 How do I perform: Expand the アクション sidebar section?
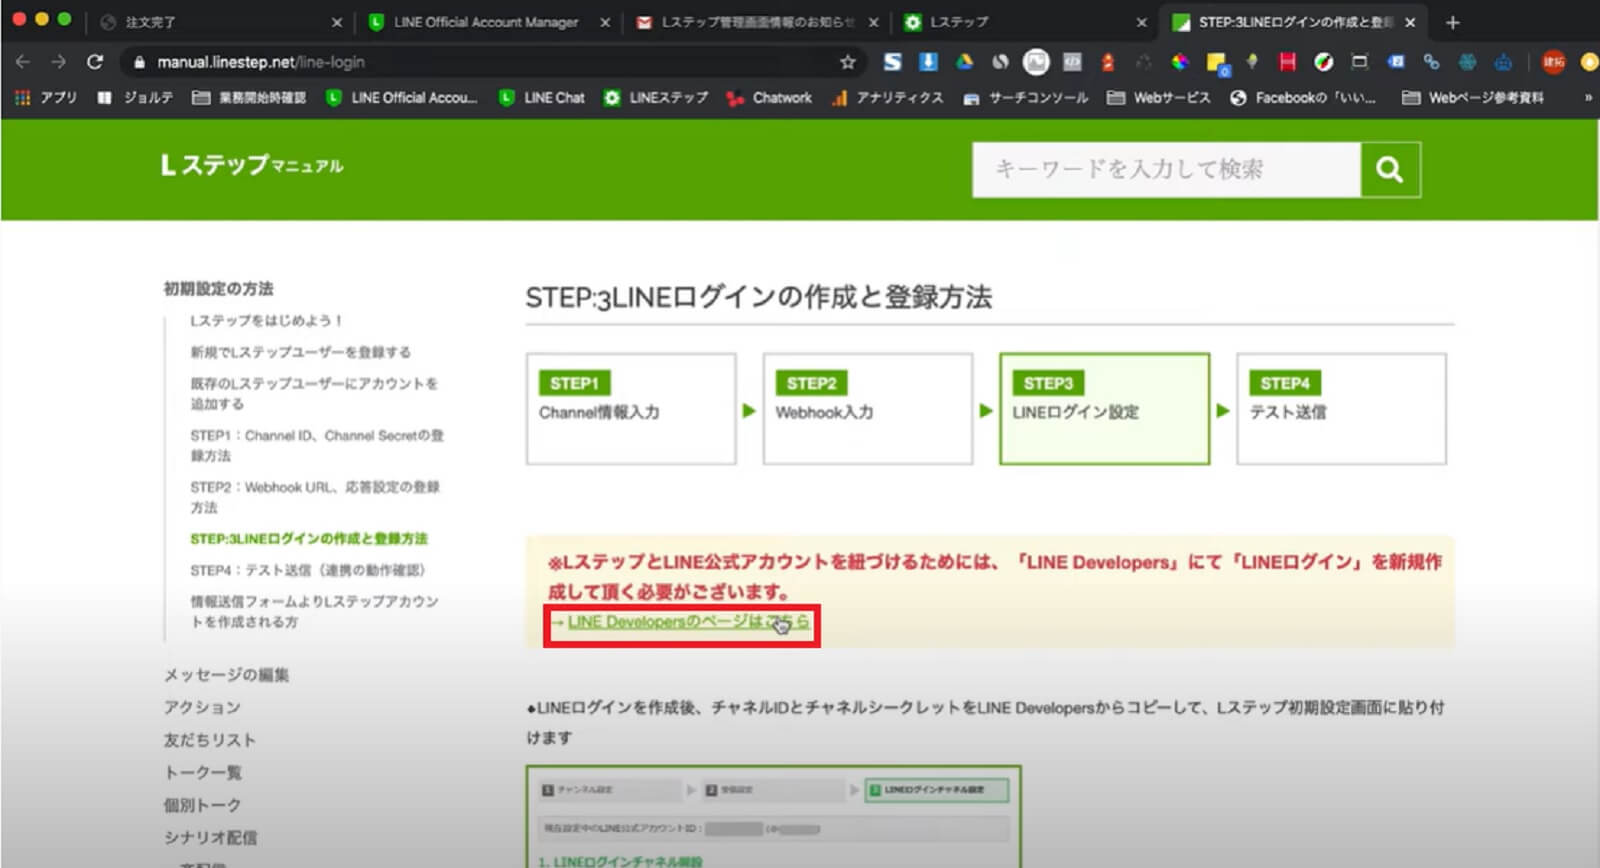pyautogui.click(x=202, y=708)
